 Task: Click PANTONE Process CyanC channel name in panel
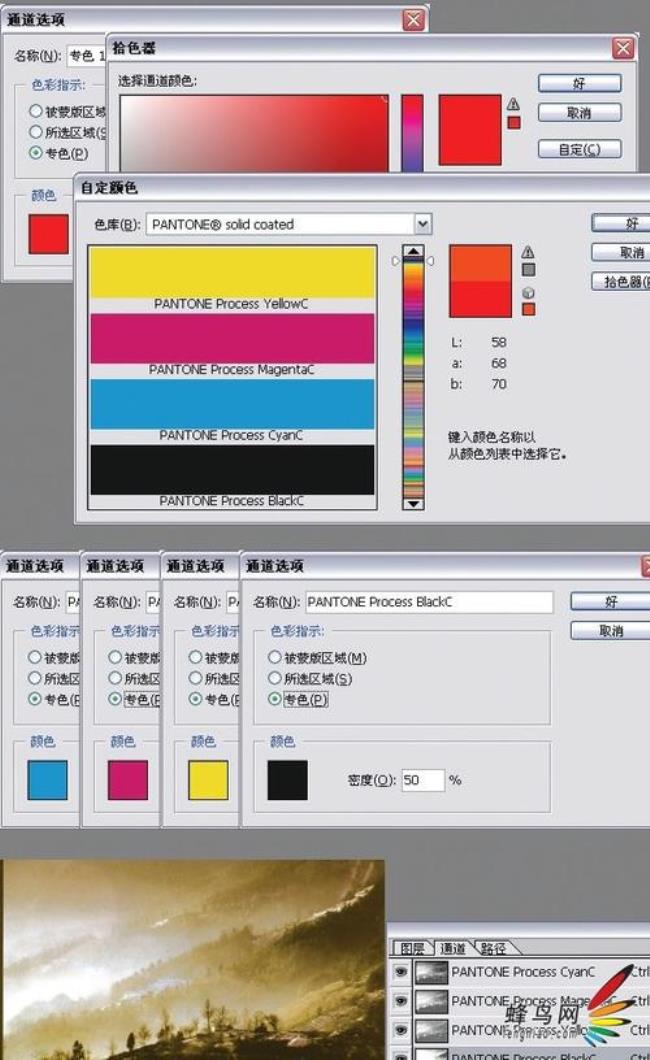pyautogui.click(x=523, y=971)
